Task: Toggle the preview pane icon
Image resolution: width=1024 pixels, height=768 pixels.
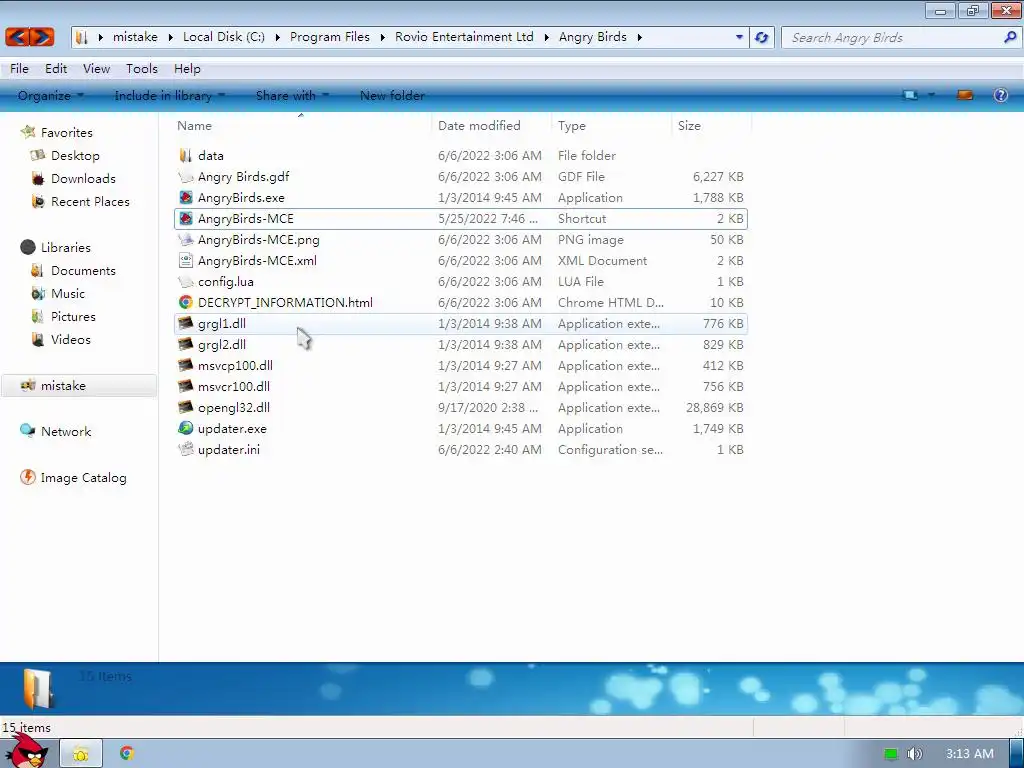Action: pyautogui.click(x=965, y=95)
